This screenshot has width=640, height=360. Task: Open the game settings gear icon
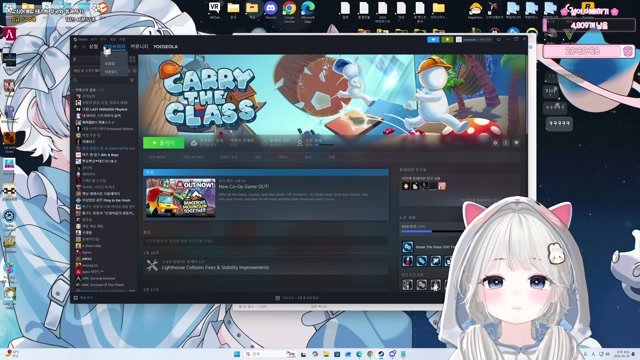495,143
